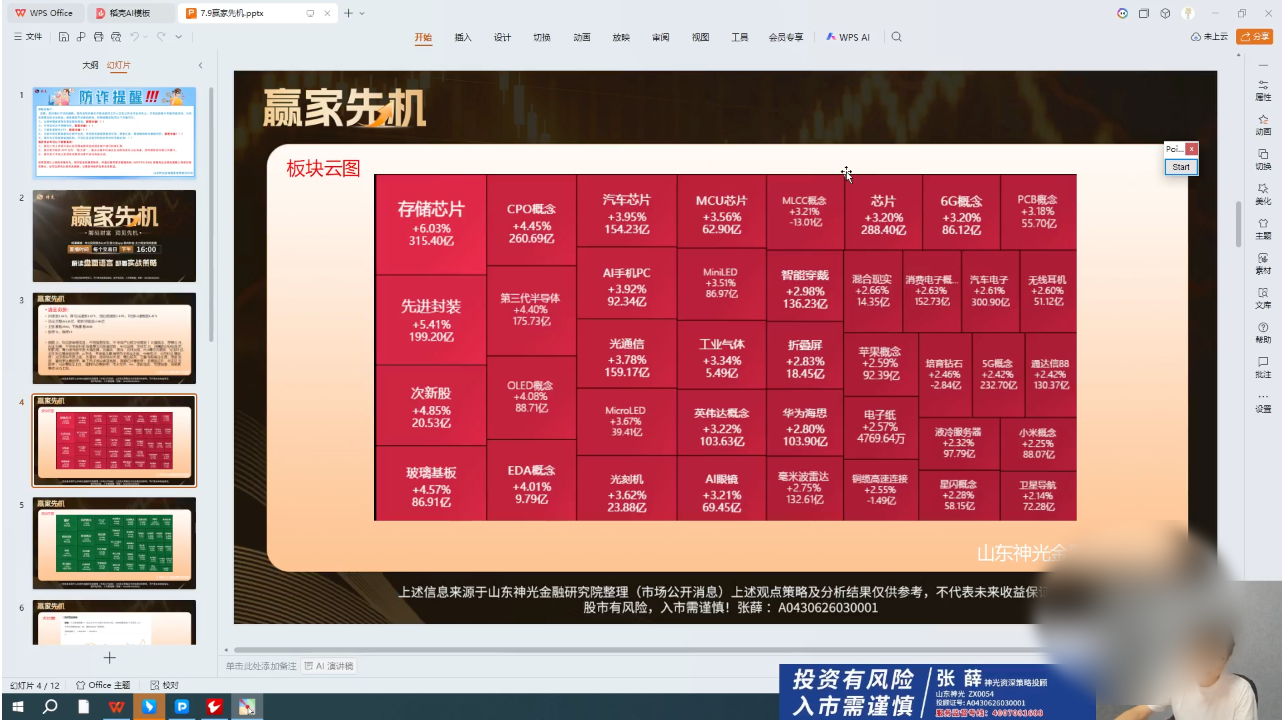The image size is (1284, 720).
Task: Open the 批注 comments panel
Action: coord(1263,367)
